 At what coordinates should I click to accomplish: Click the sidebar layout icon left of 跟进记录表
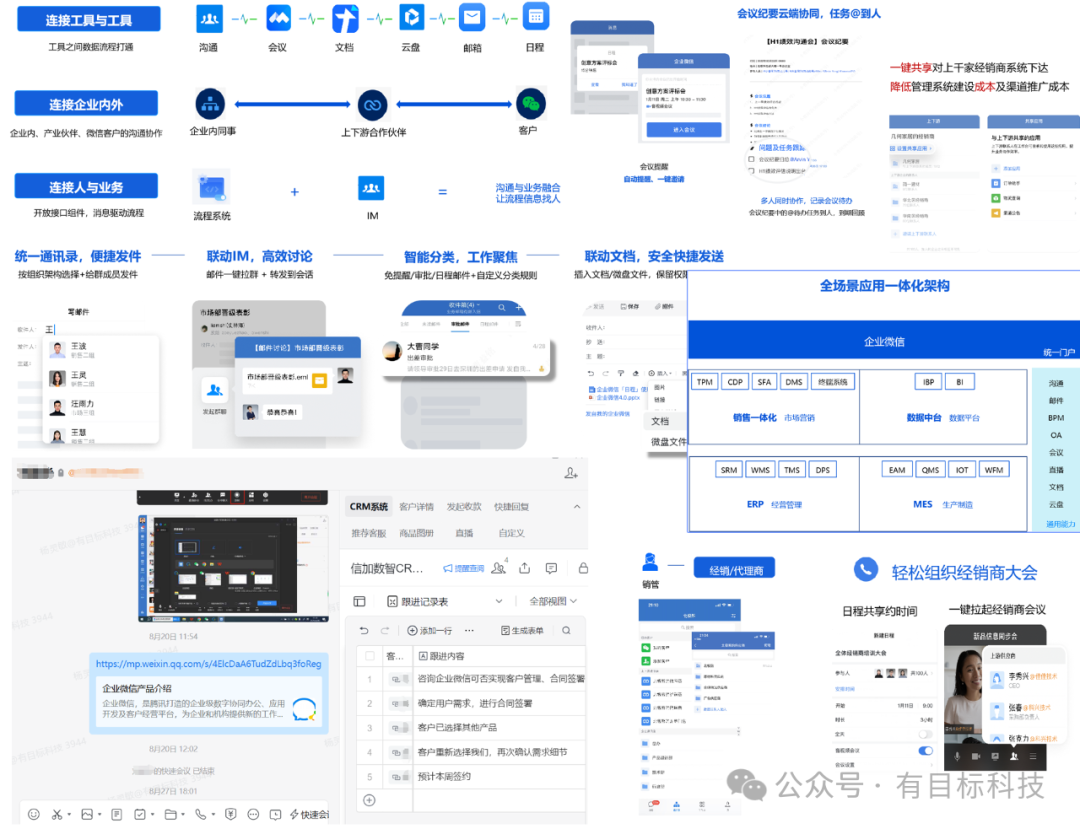[360, 601]
